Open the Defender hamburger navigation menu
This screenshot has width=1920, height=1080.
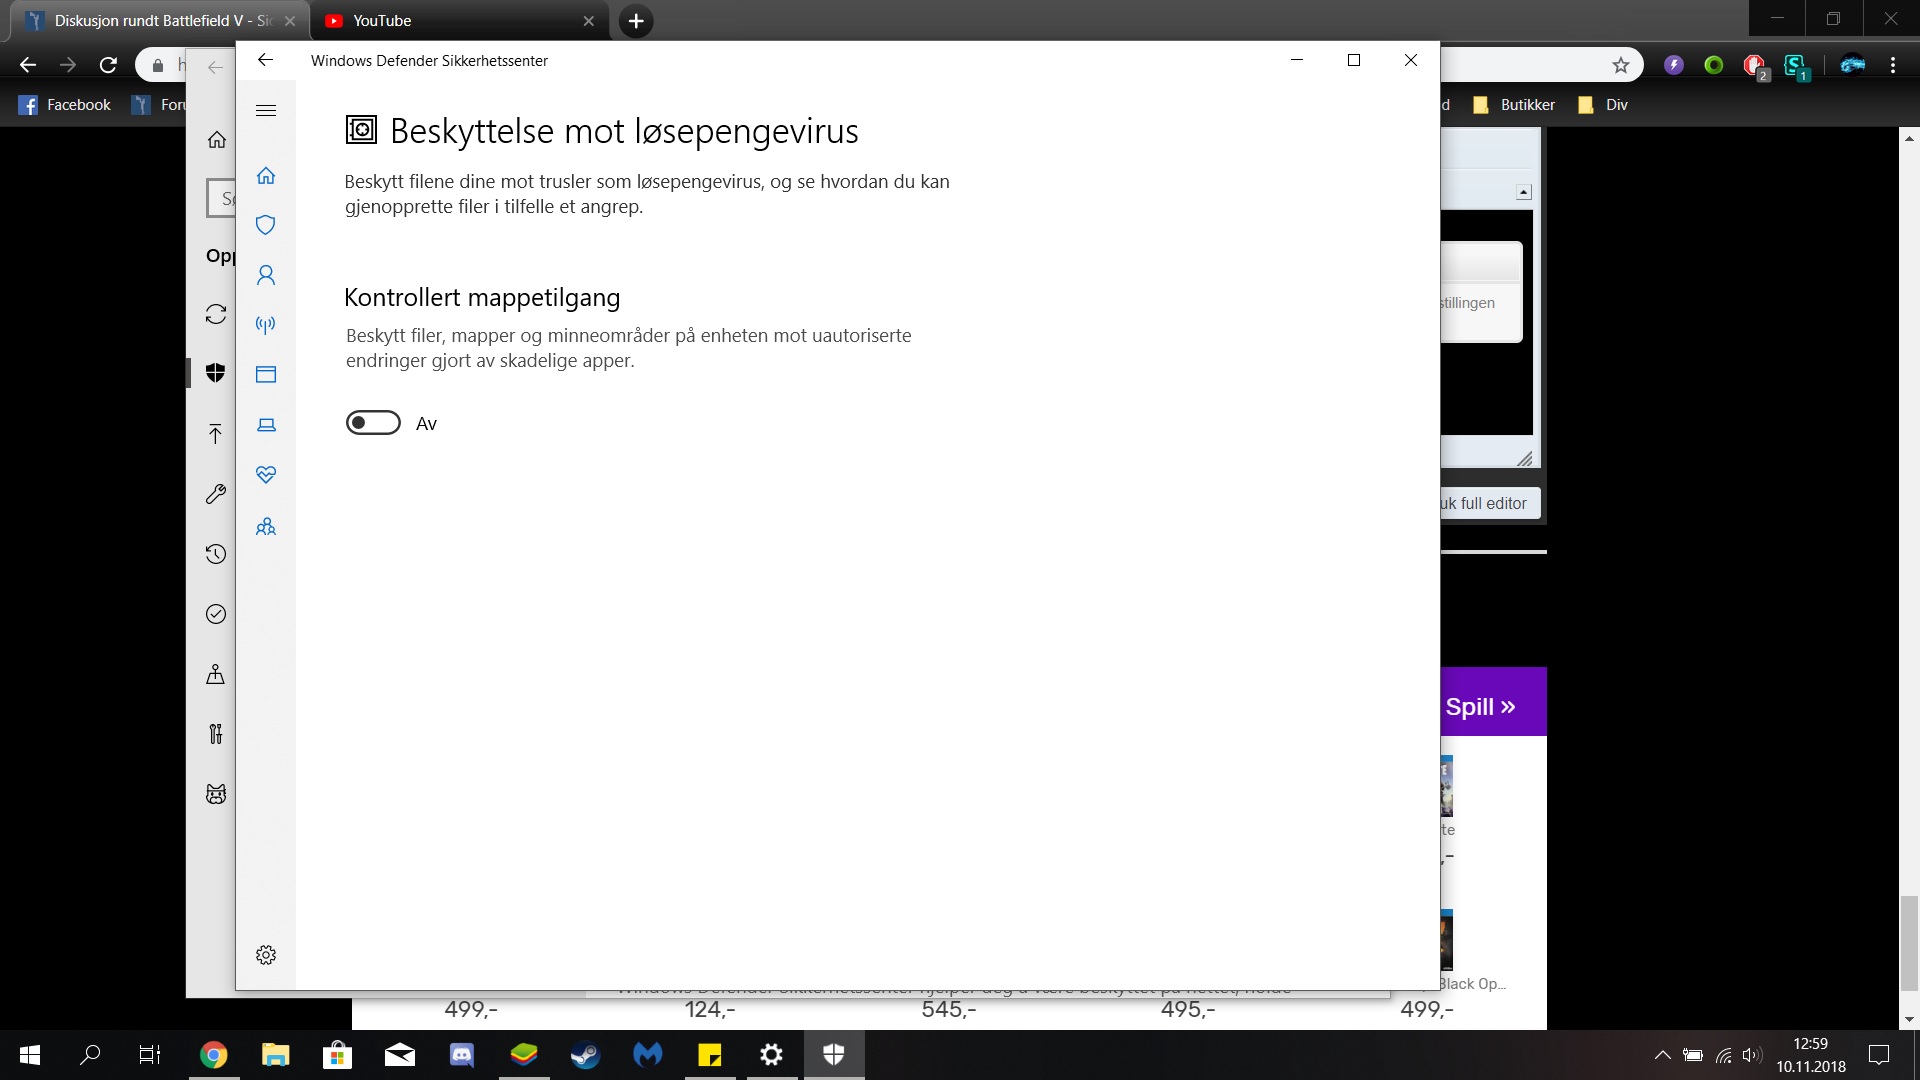[266, 111]
